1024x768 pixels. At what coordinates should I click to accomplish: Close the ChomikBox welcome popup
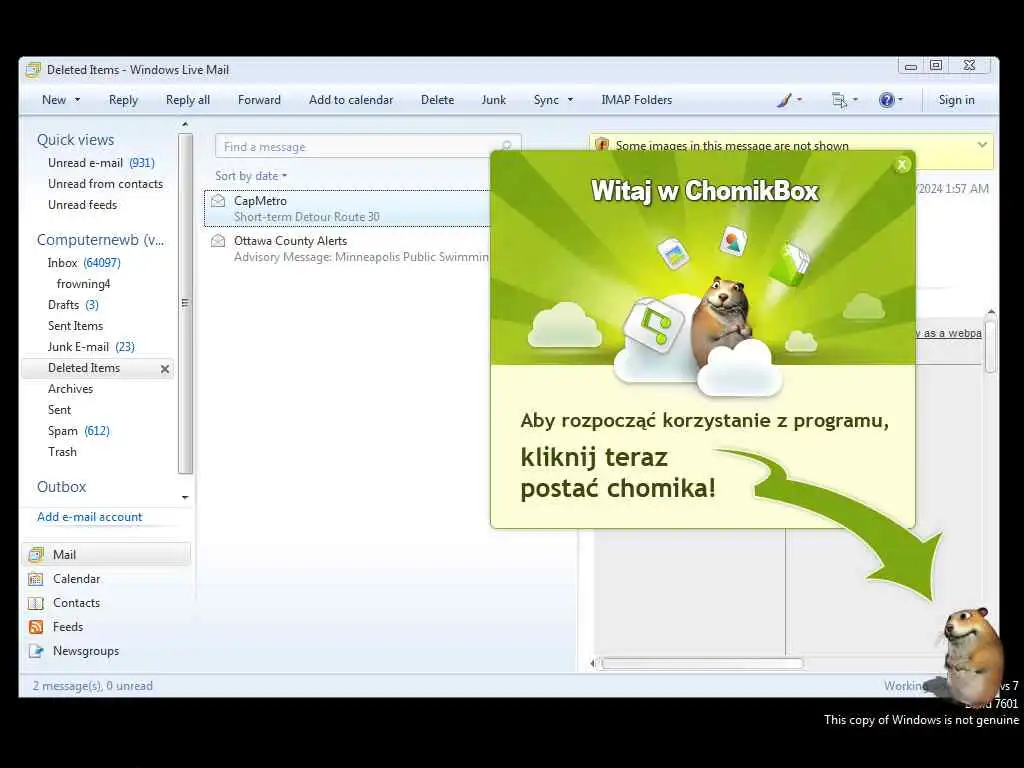click(x=902, y=165)
